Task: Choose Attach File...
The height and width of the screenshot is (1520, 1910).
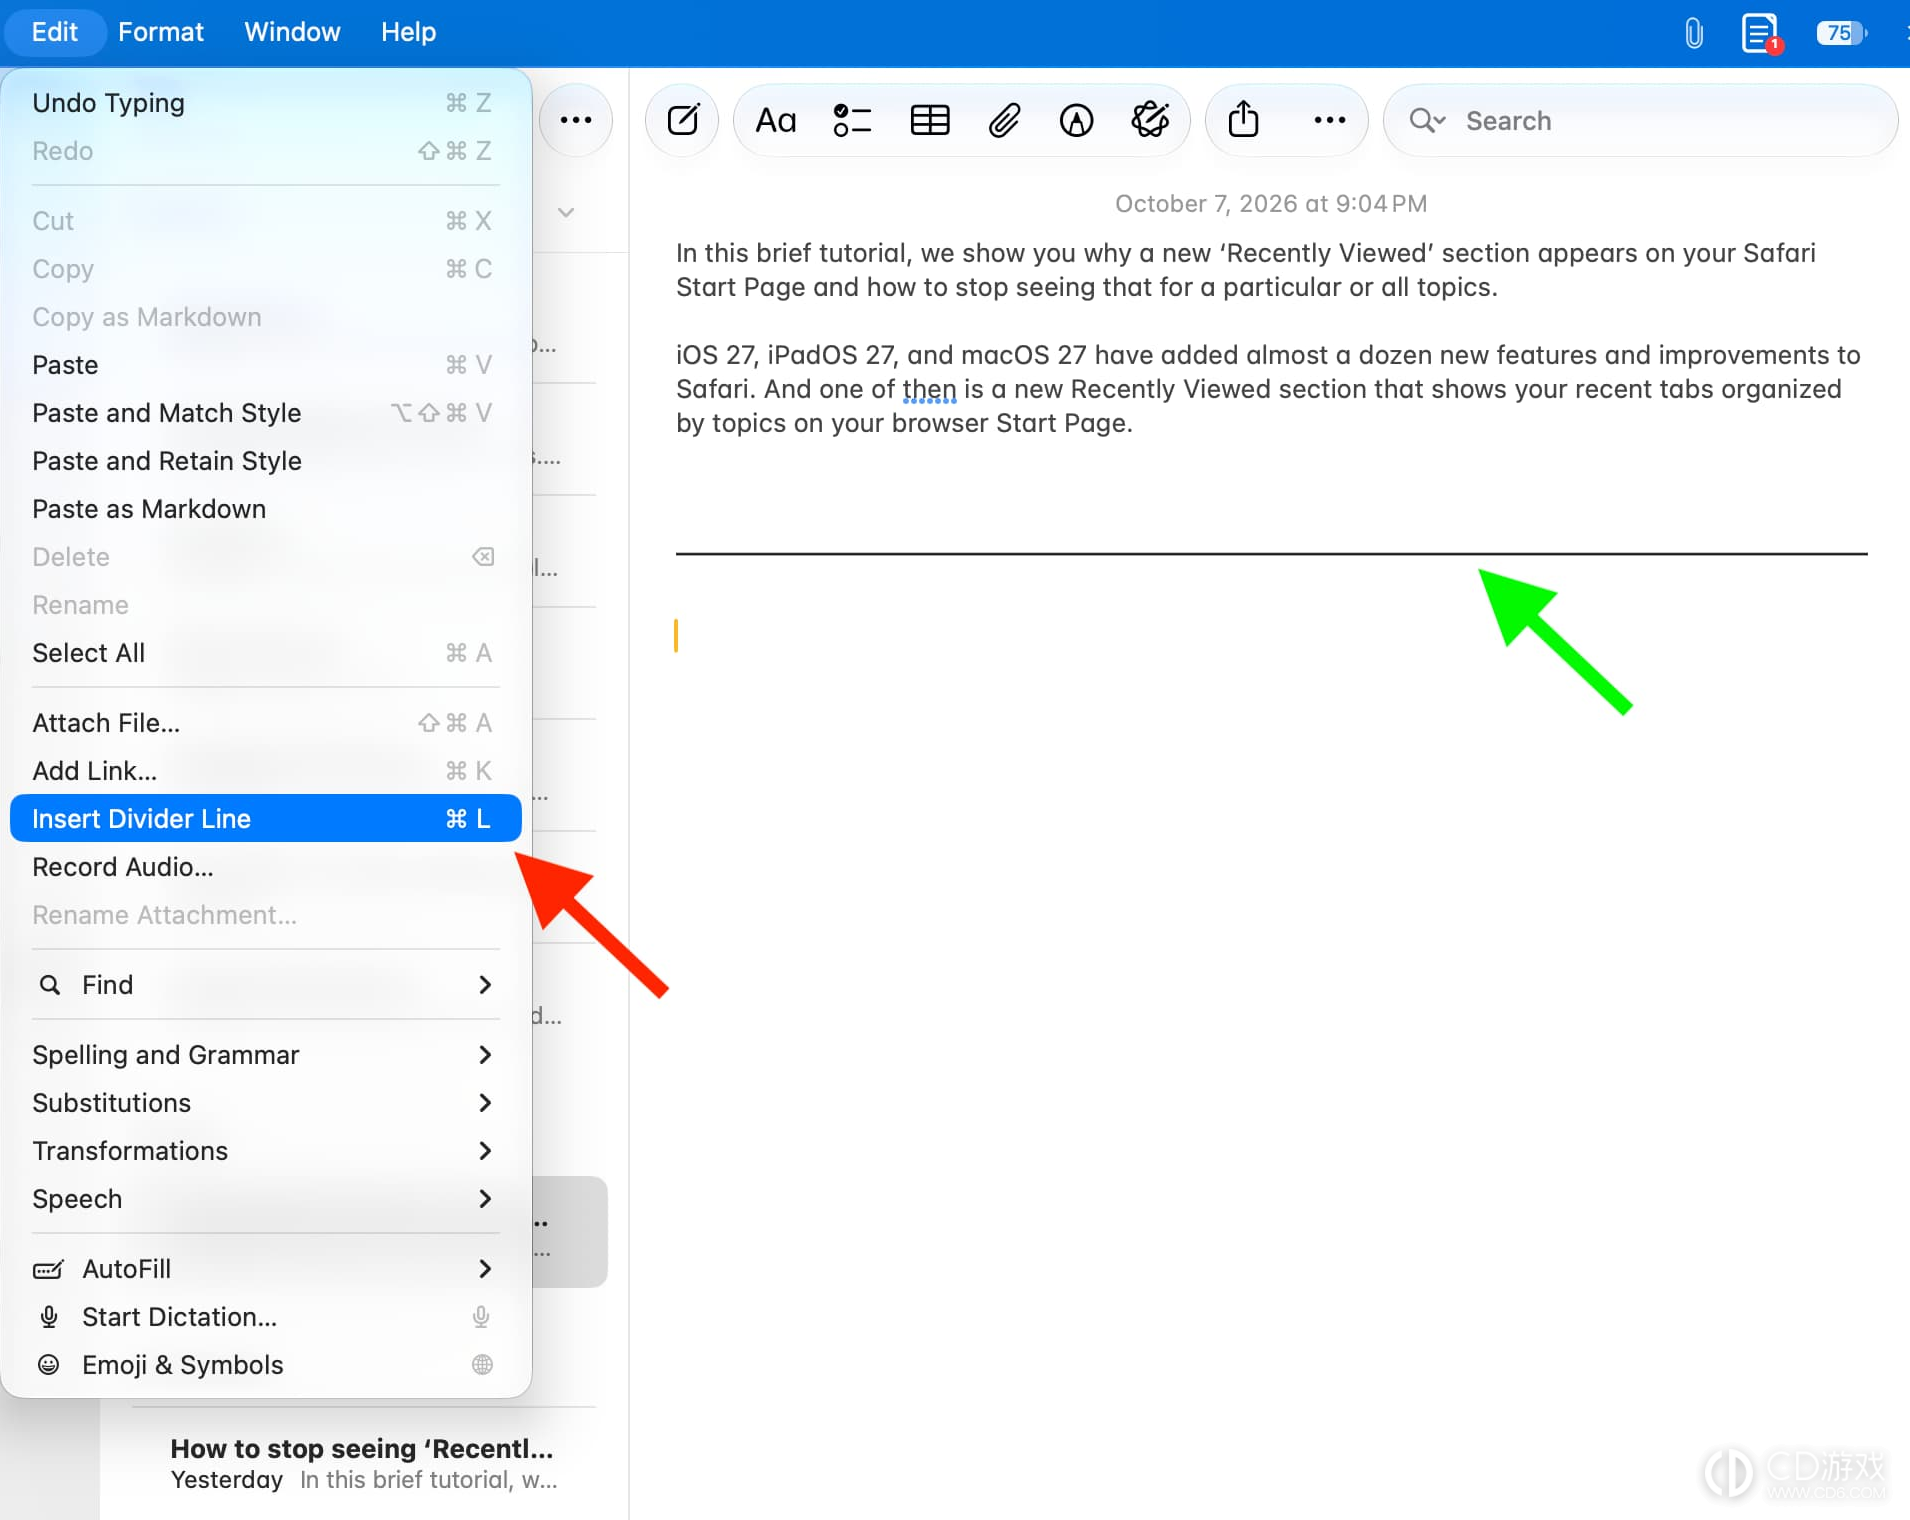Action: [x=265, y=723]
